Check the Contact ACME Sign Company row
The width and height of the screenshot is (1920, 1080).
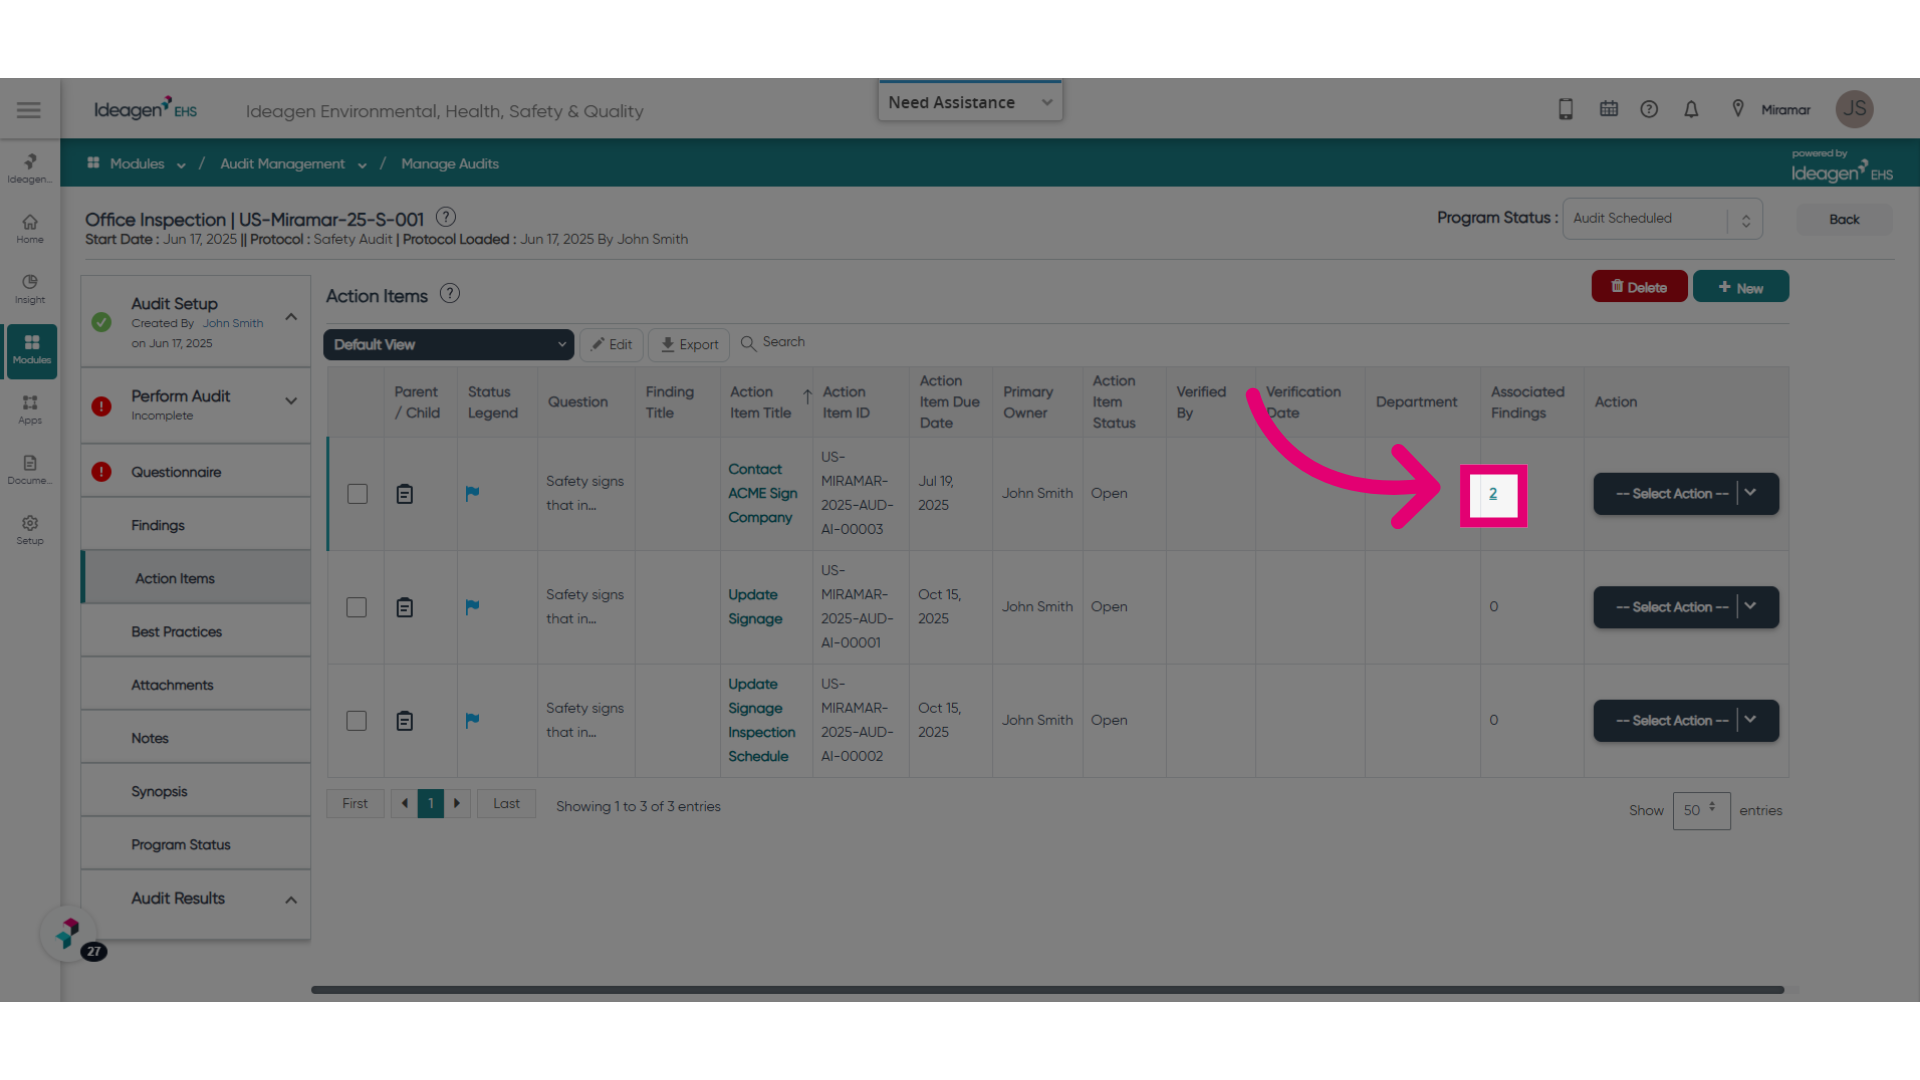click(357, 494)
